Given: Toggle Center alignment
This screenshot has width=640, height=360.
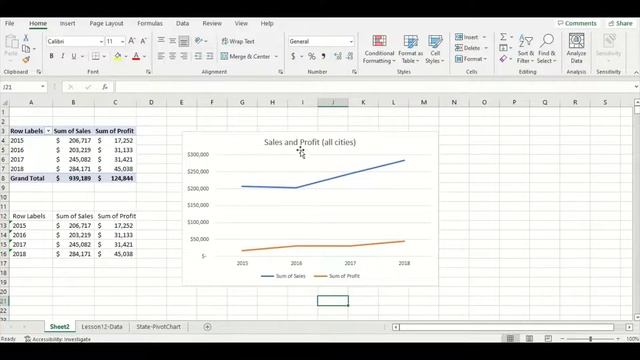Looking at the screenshot, I should 173,56.
